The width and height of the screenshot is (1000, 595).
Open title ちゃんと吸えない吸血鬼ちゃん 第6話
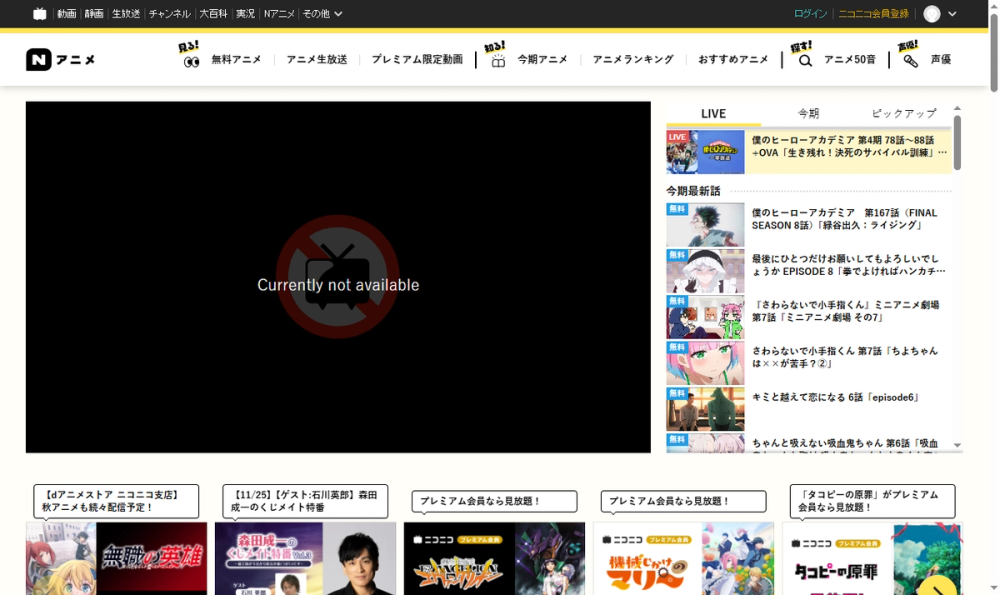pos(845,444)
